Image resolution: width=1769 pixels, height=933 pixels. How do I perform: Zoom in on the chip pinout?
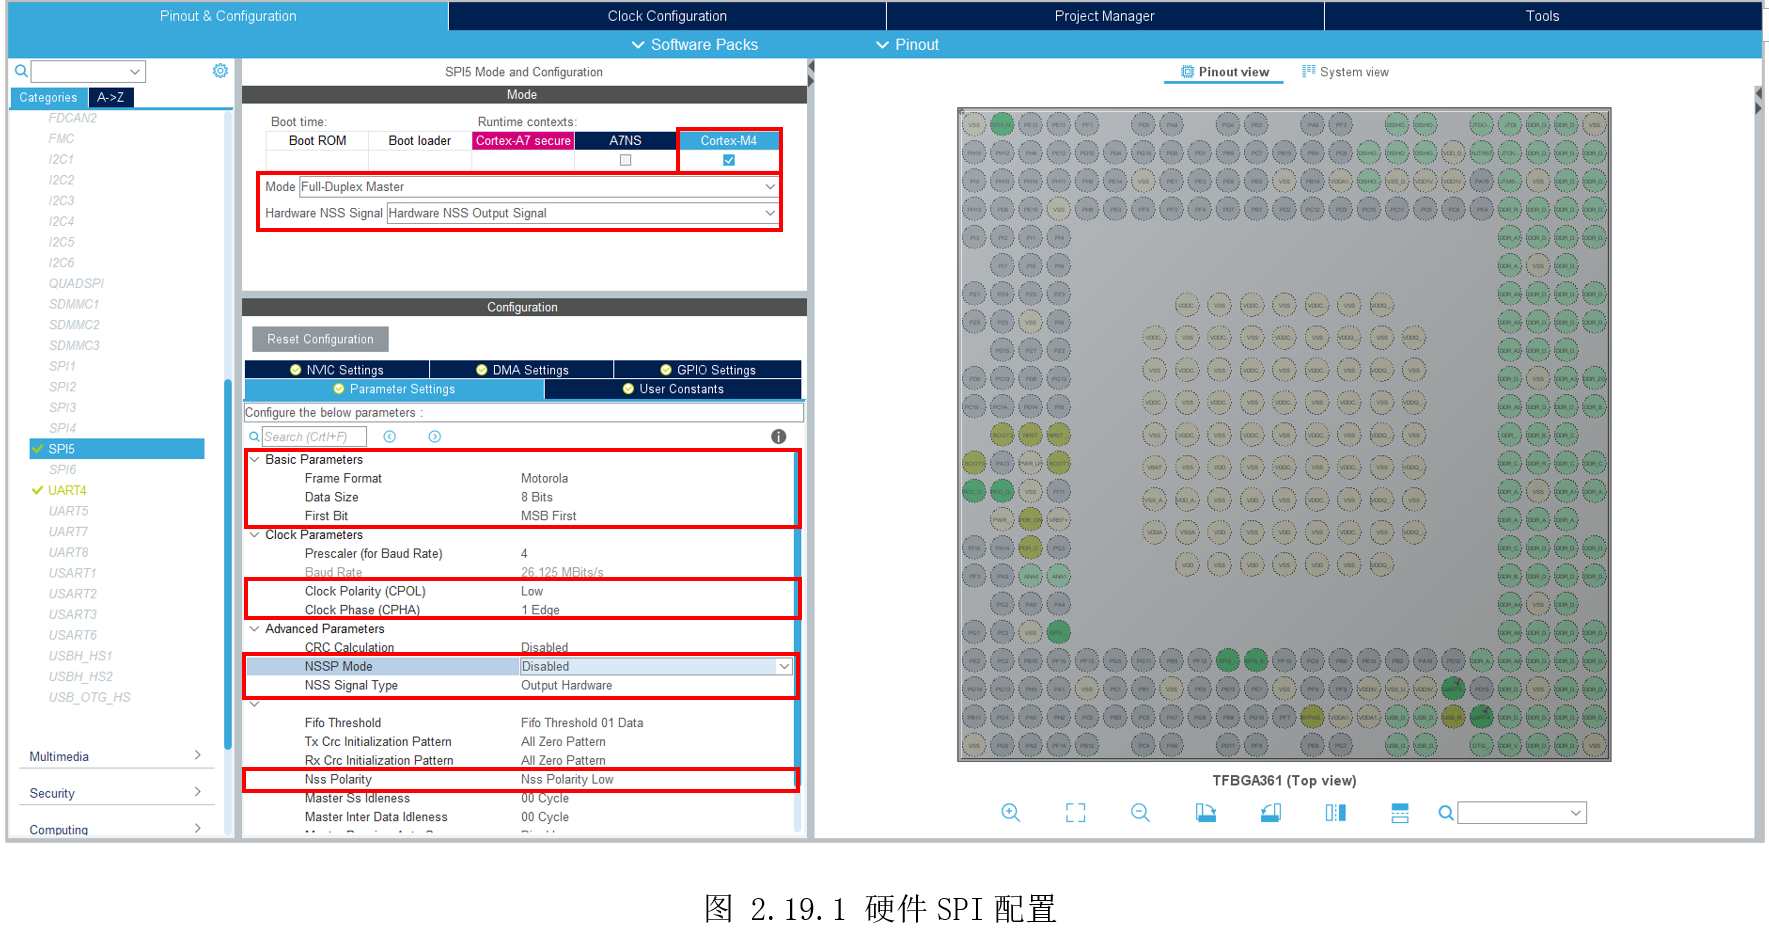[x=1010, y=813]
